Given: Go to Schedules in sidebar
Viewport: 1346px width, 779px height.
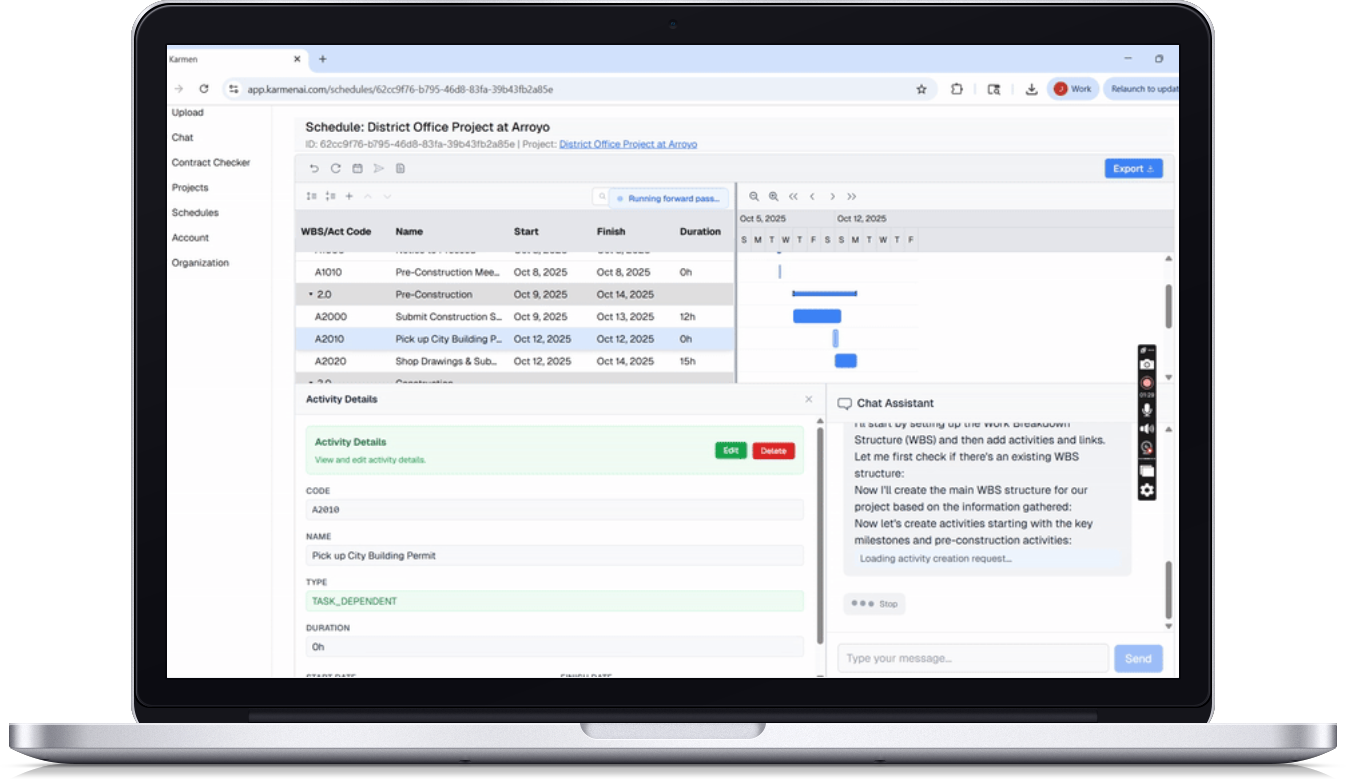Looking at the screenshot, I should 195,213.
